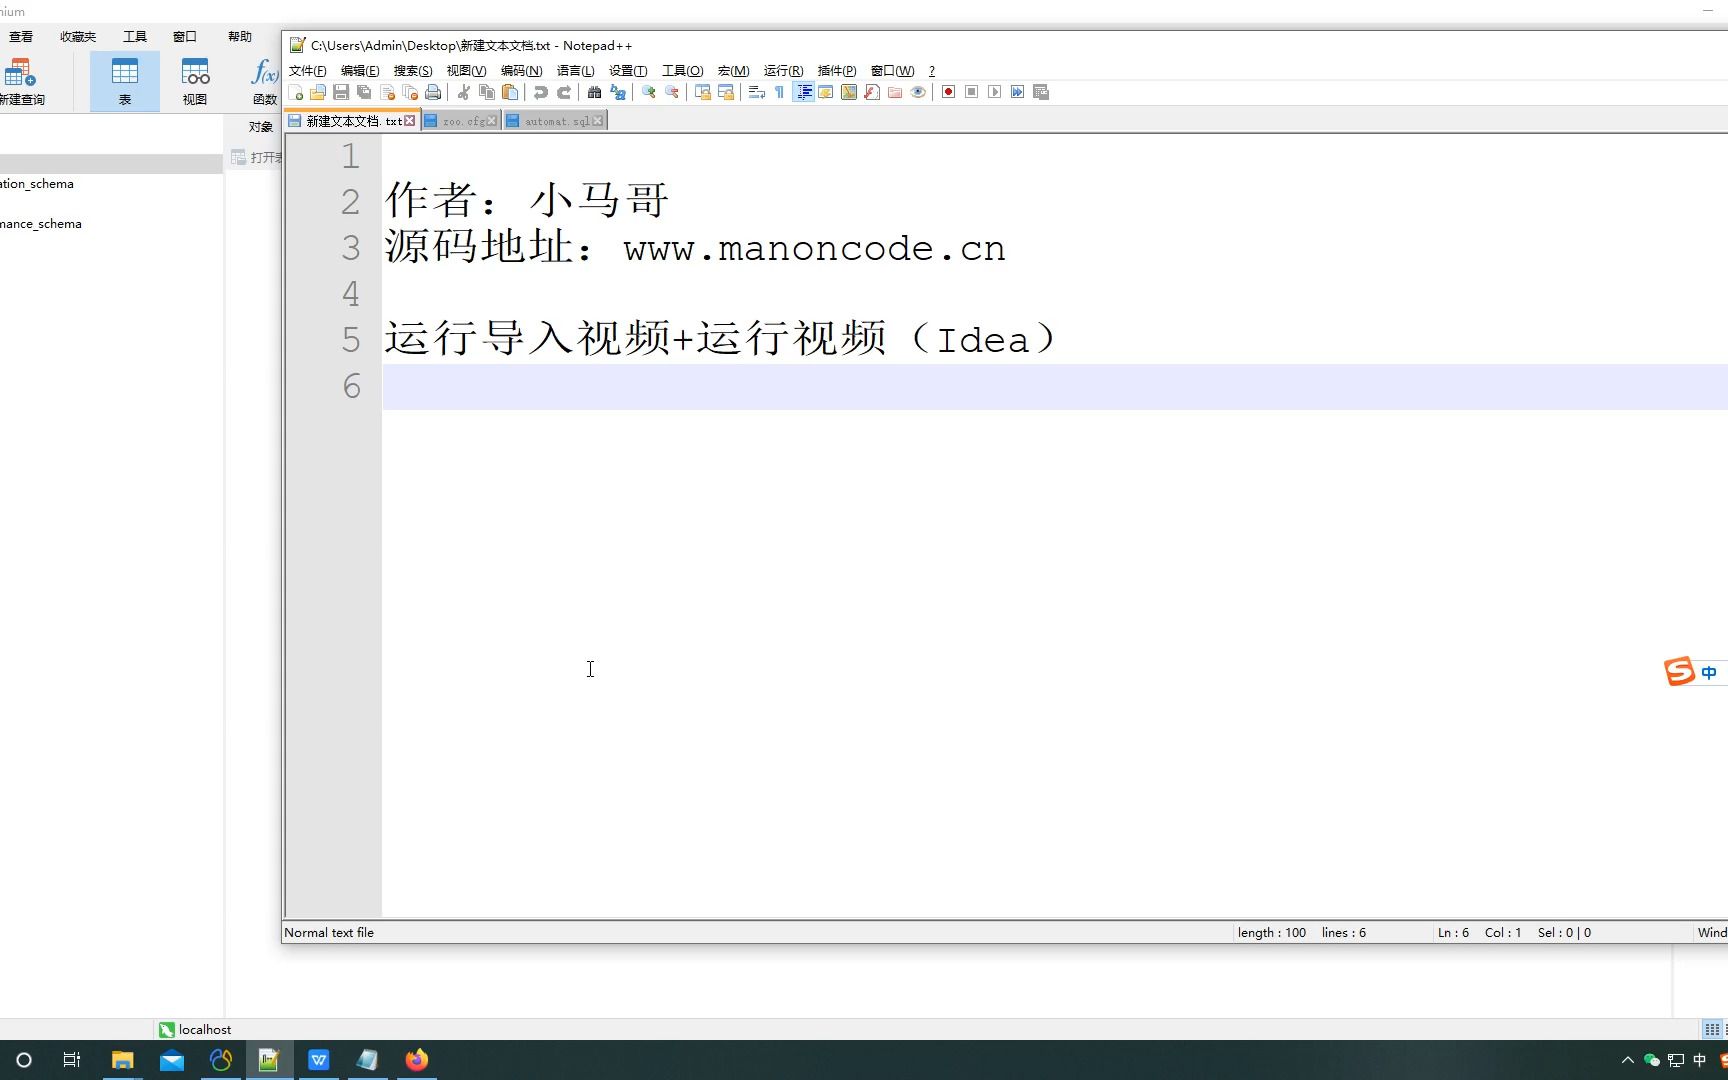Click the 视图 button in Navicat
Screen dimensions: 1728x1080
pyautogui.click(x=195, y=81)
